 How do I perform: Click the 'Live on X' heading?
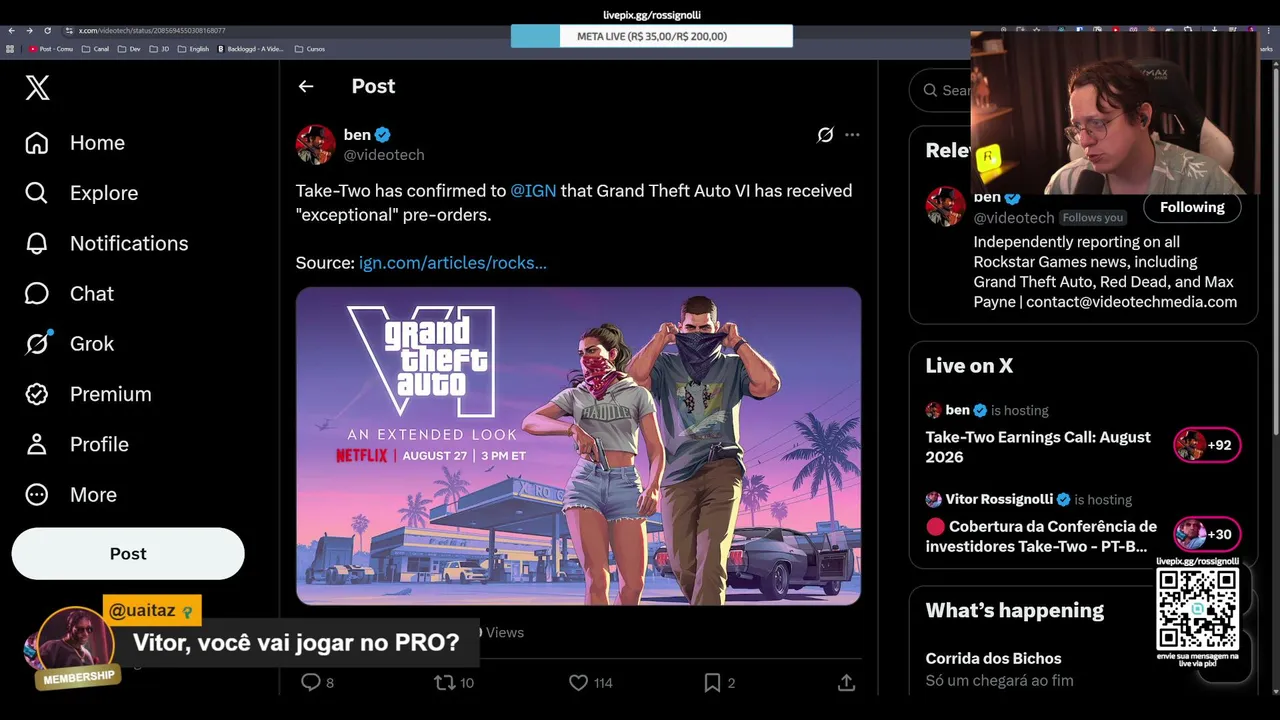click(969, 366)
